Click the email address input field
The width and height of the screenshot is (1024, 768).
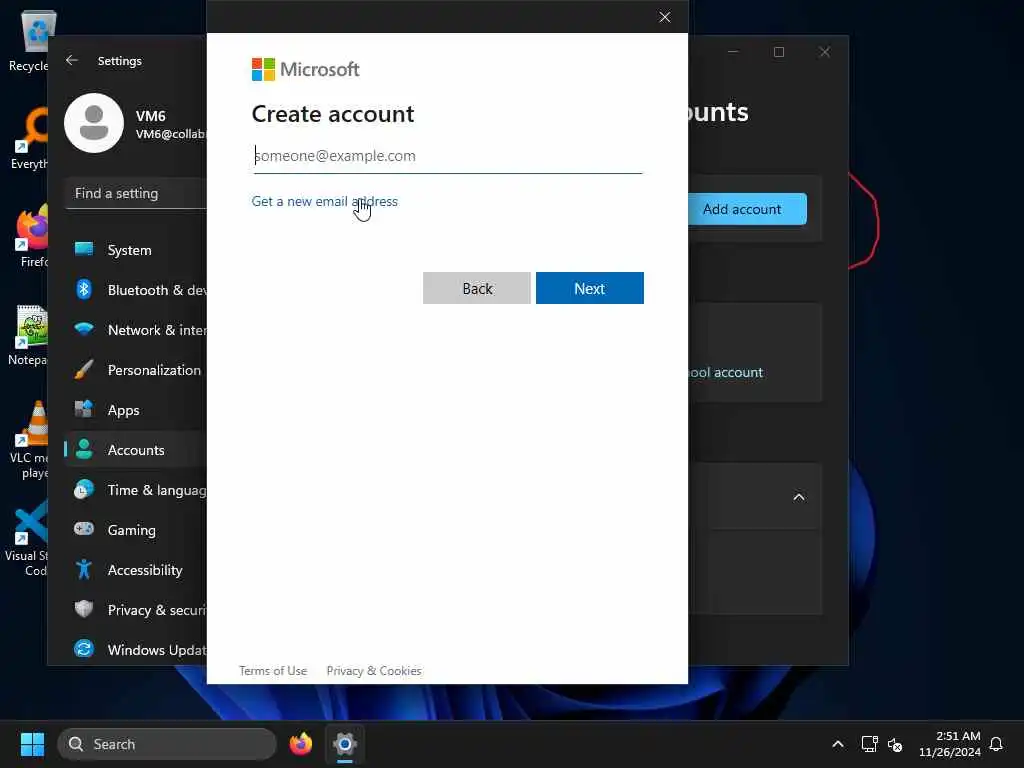(x=447, y=156)
